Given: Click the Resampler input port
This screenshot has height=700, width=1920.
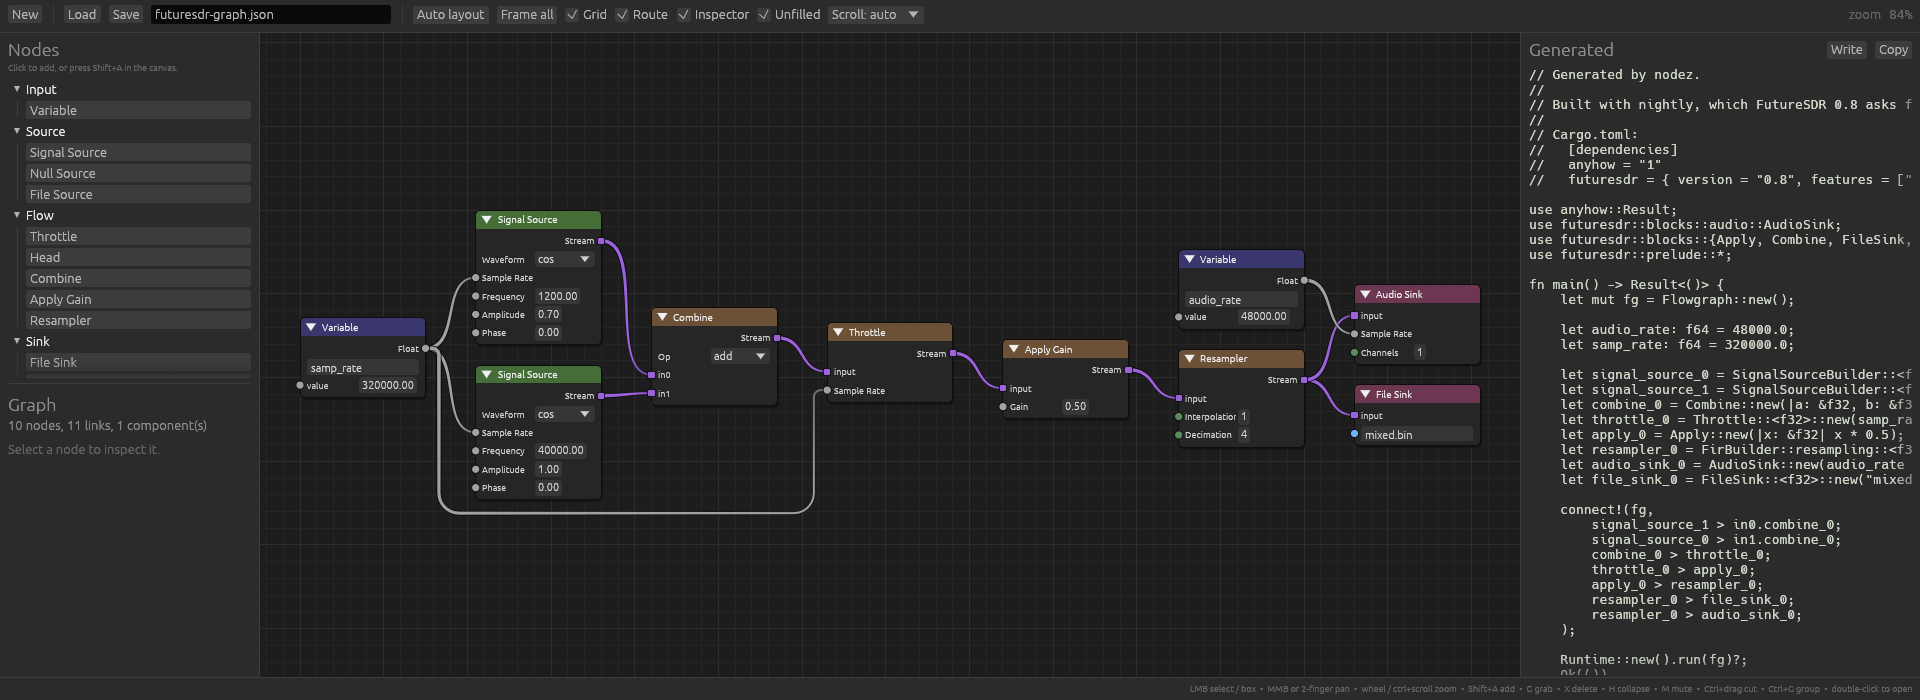Looking at the screenshot, I should 1179,398.
